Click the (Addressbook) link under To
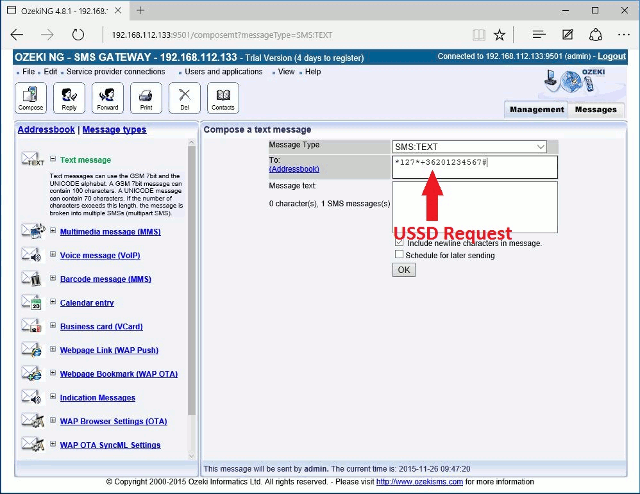 294,169
